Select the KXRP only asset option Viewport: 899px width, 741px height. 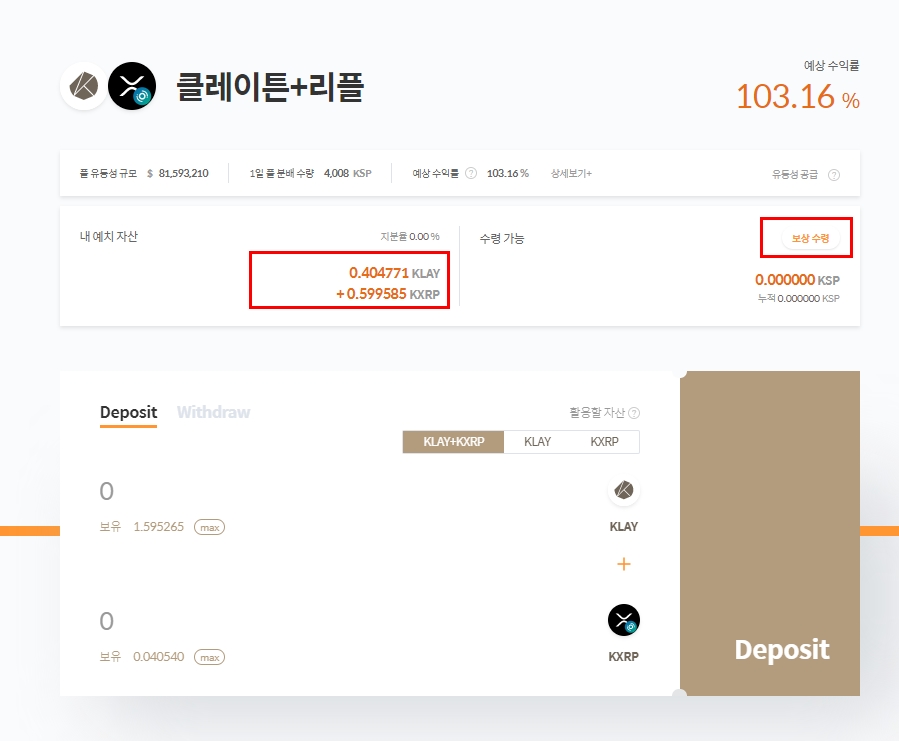[604, 442]
